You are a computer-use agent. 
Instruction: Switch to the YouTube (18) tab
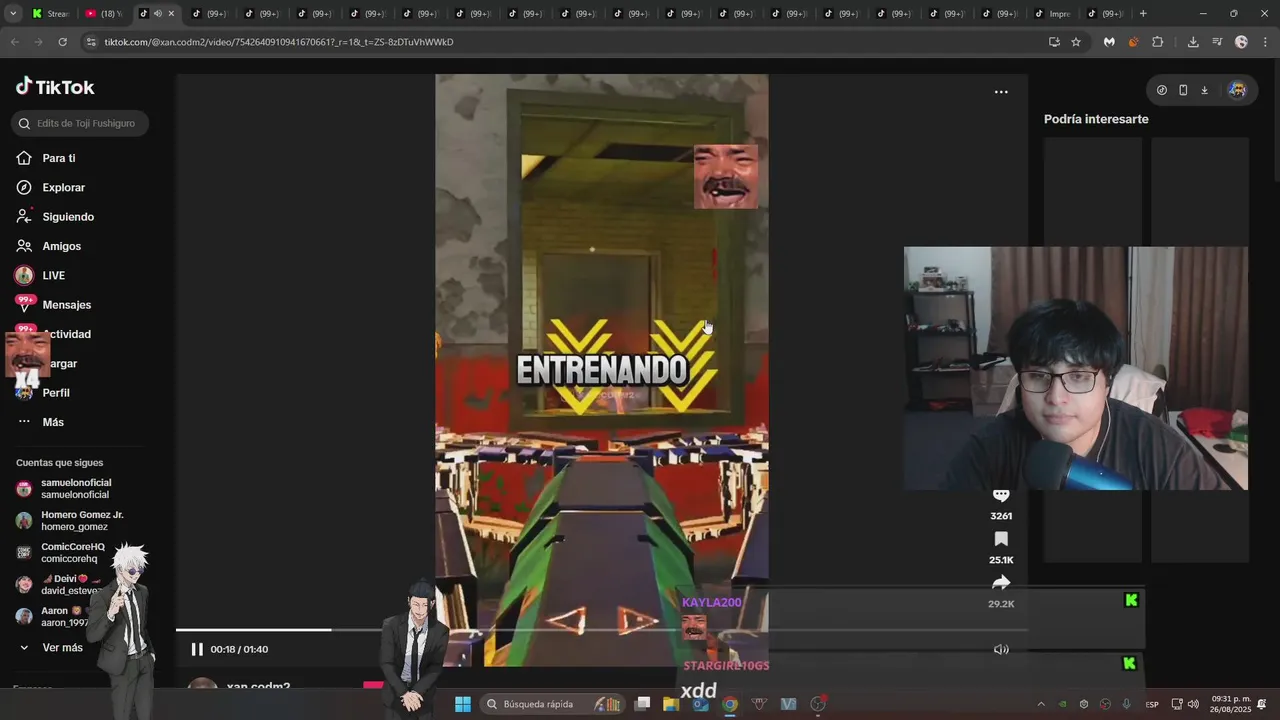tap(103, 14)
